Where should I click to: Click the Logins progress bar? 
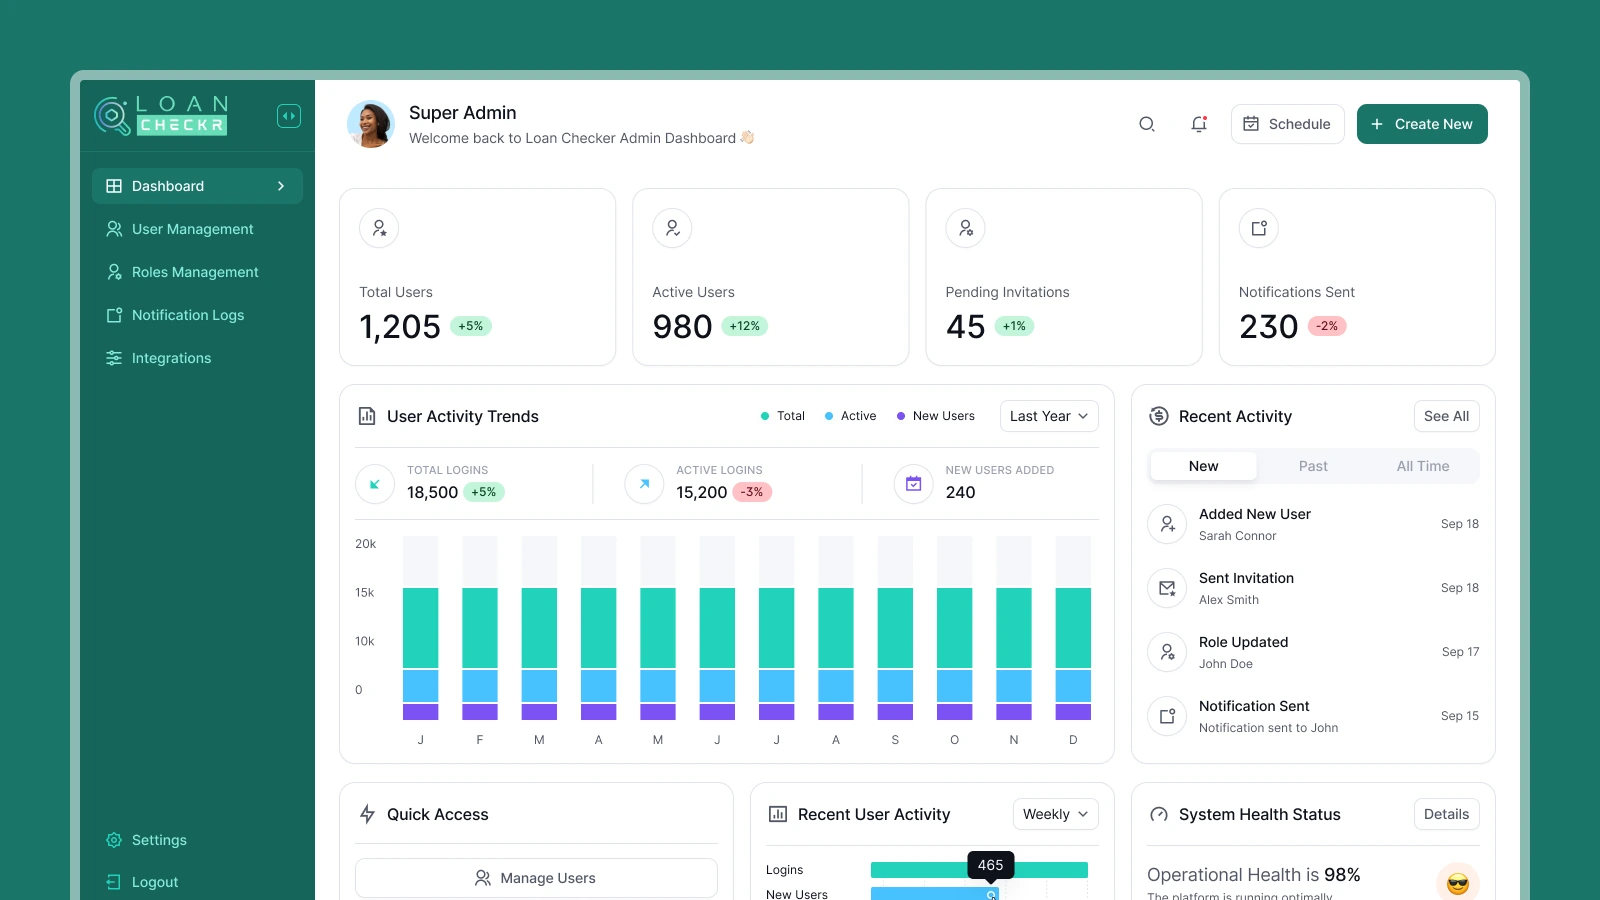979,870
